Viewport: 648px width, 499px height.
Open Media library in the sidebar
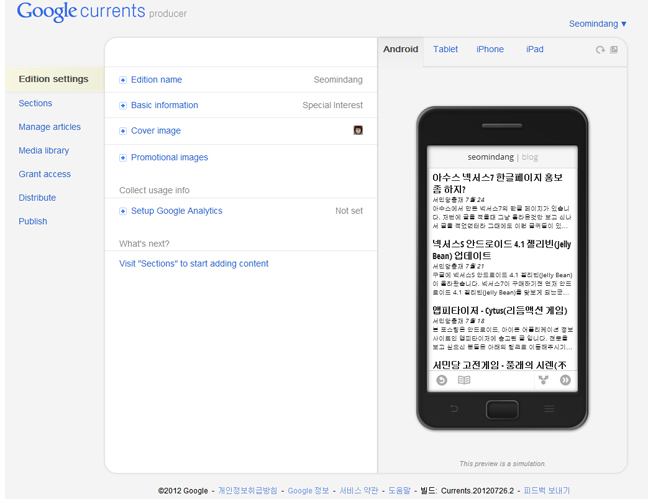coord(43,150)
